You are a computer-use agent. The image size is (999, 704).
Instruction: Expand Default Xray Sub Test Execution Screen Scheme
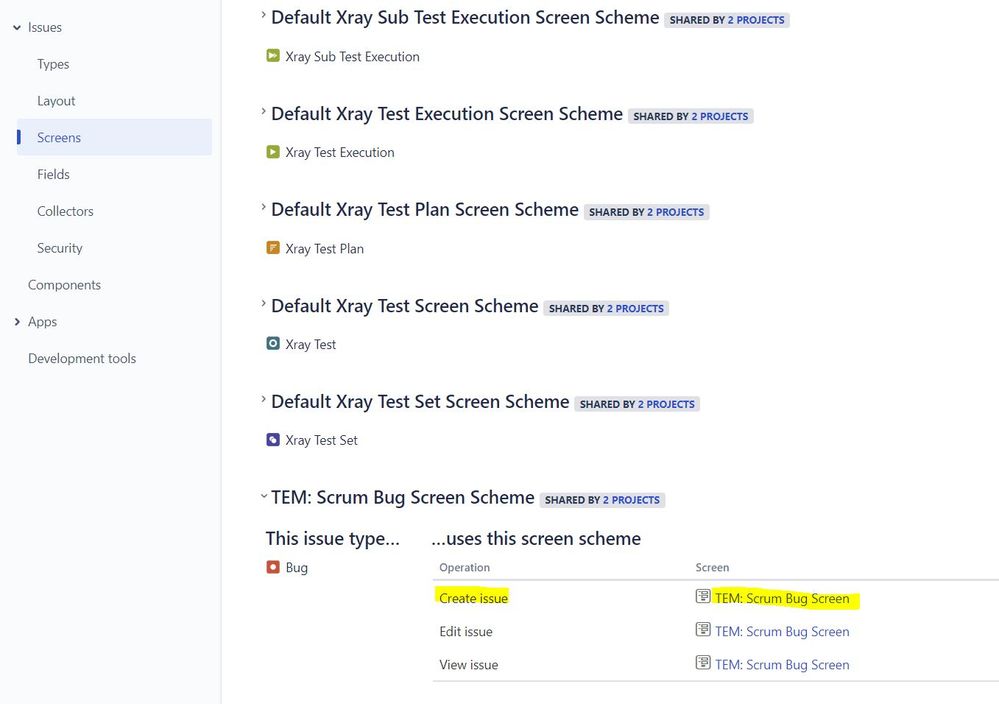tap(263, 15)
